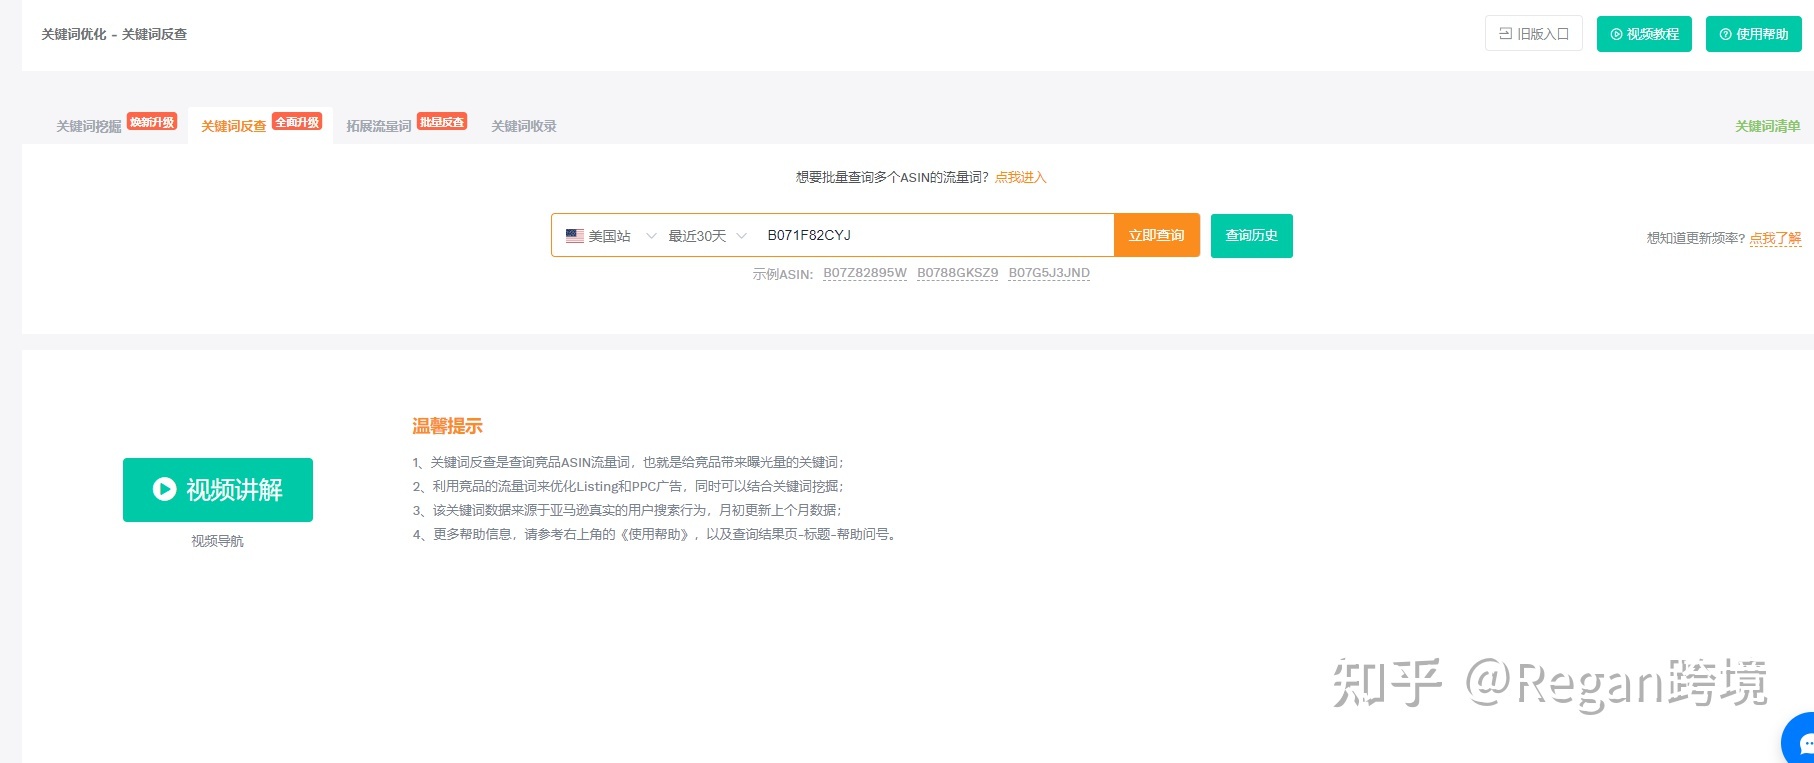Click the play icon on 视频讲解

[x=164, y=489]
